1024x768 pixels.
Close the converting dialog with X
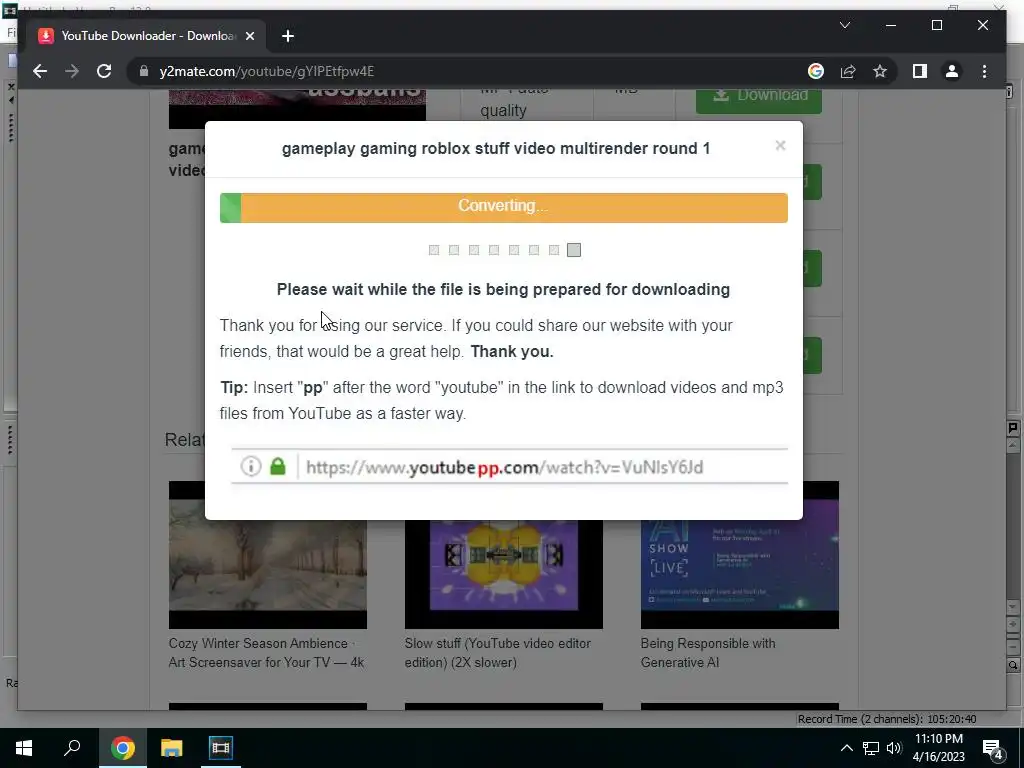coord(780,146)
